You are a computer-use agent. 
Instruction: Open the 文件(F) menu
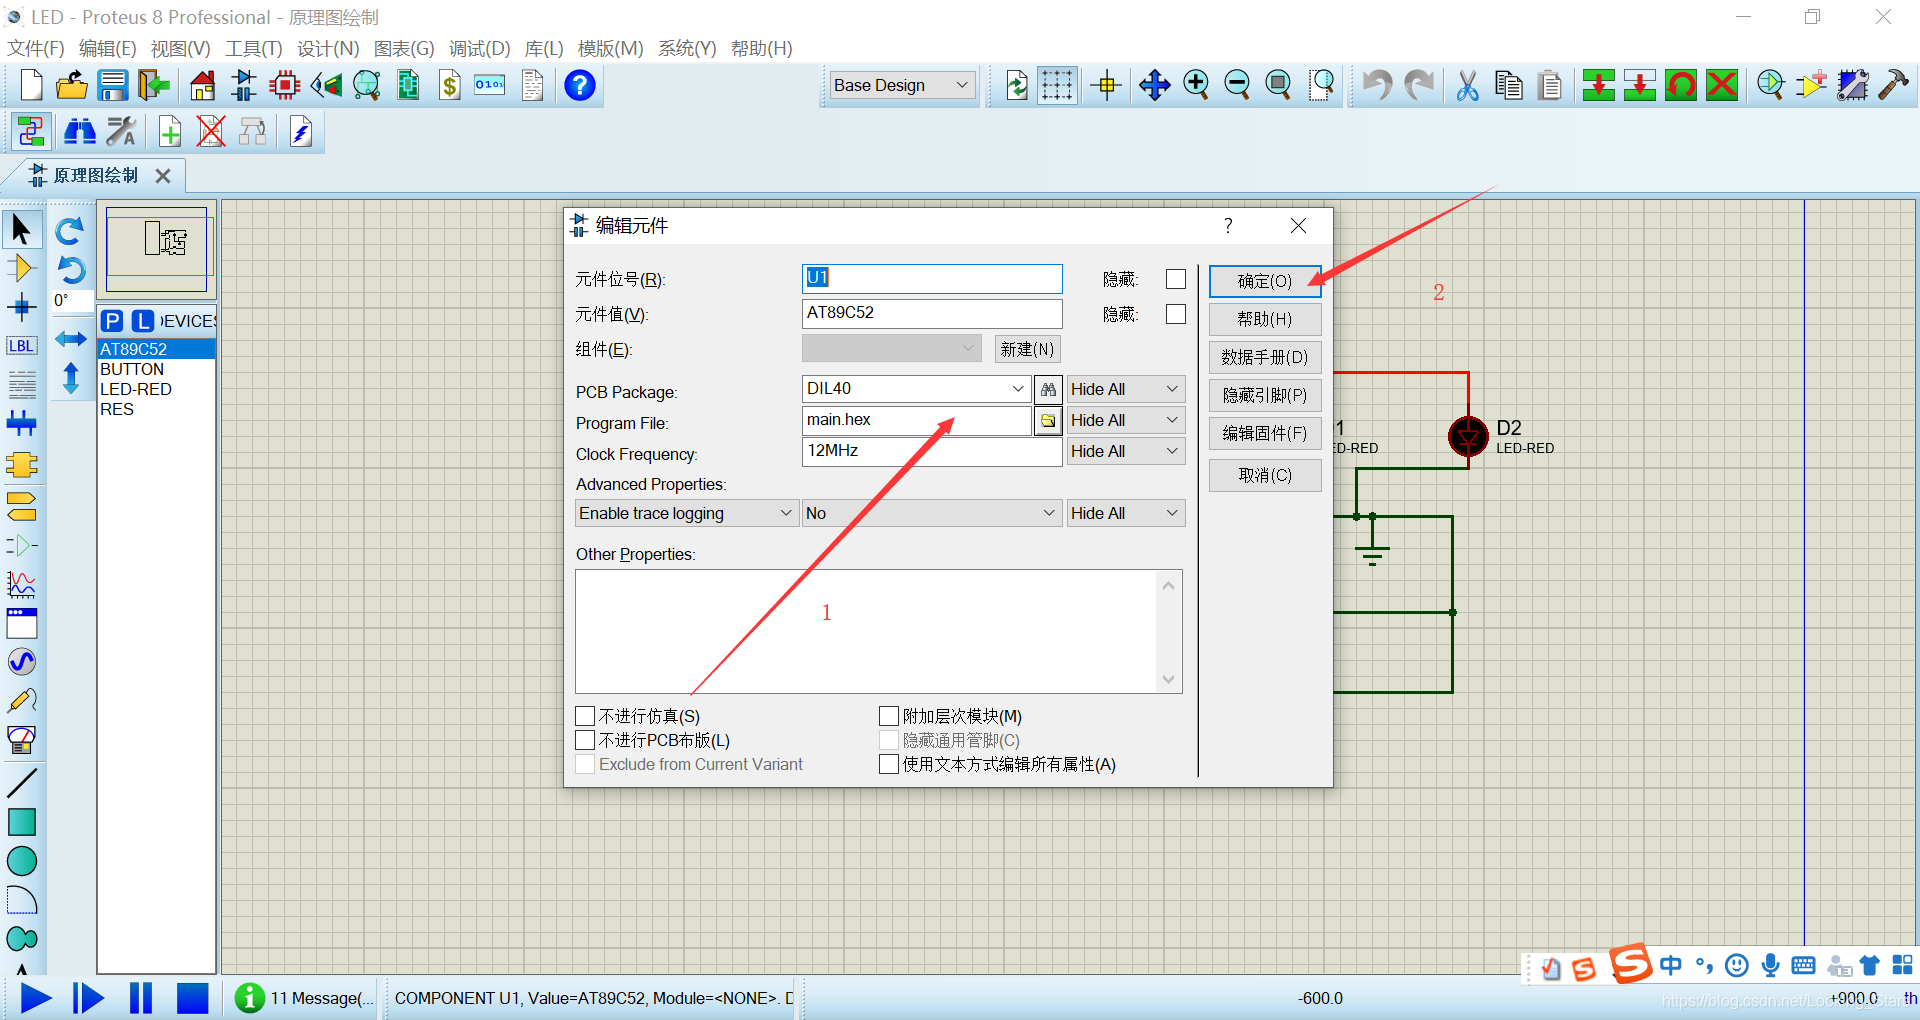coord(36,48)
